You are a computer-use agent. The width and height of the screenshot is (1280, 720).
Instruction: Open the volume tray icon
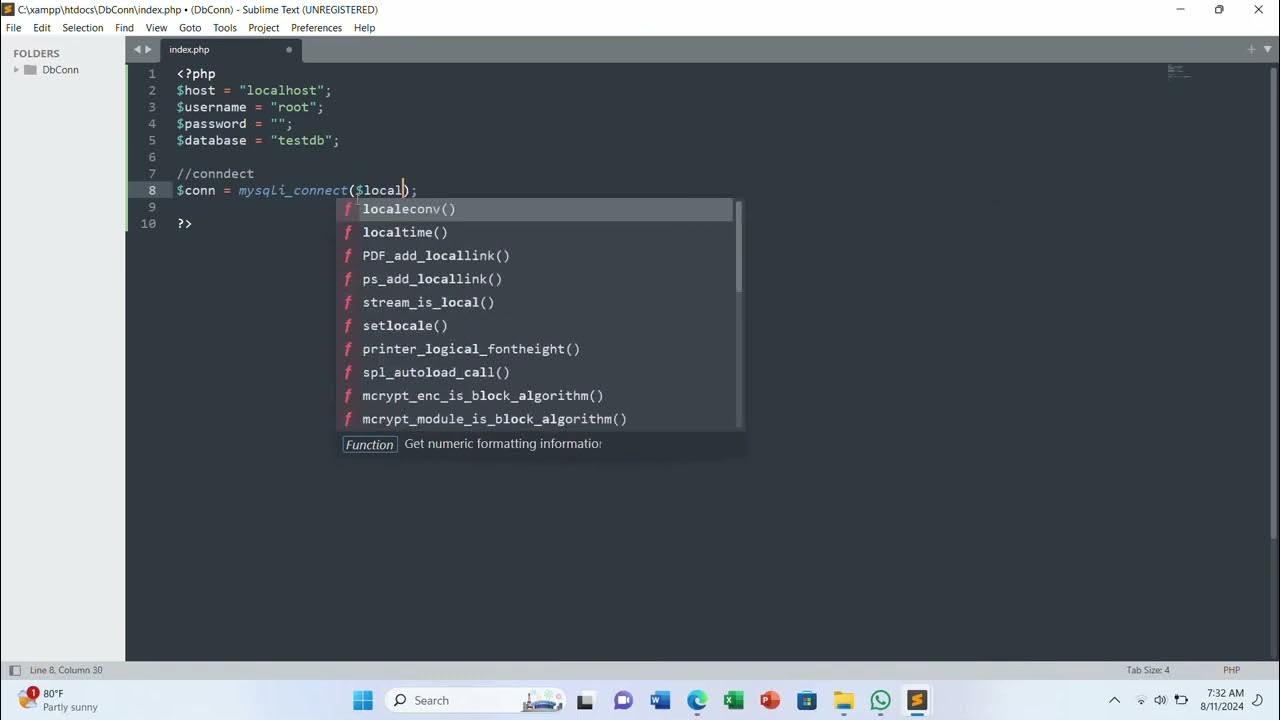click(1160, 700)
